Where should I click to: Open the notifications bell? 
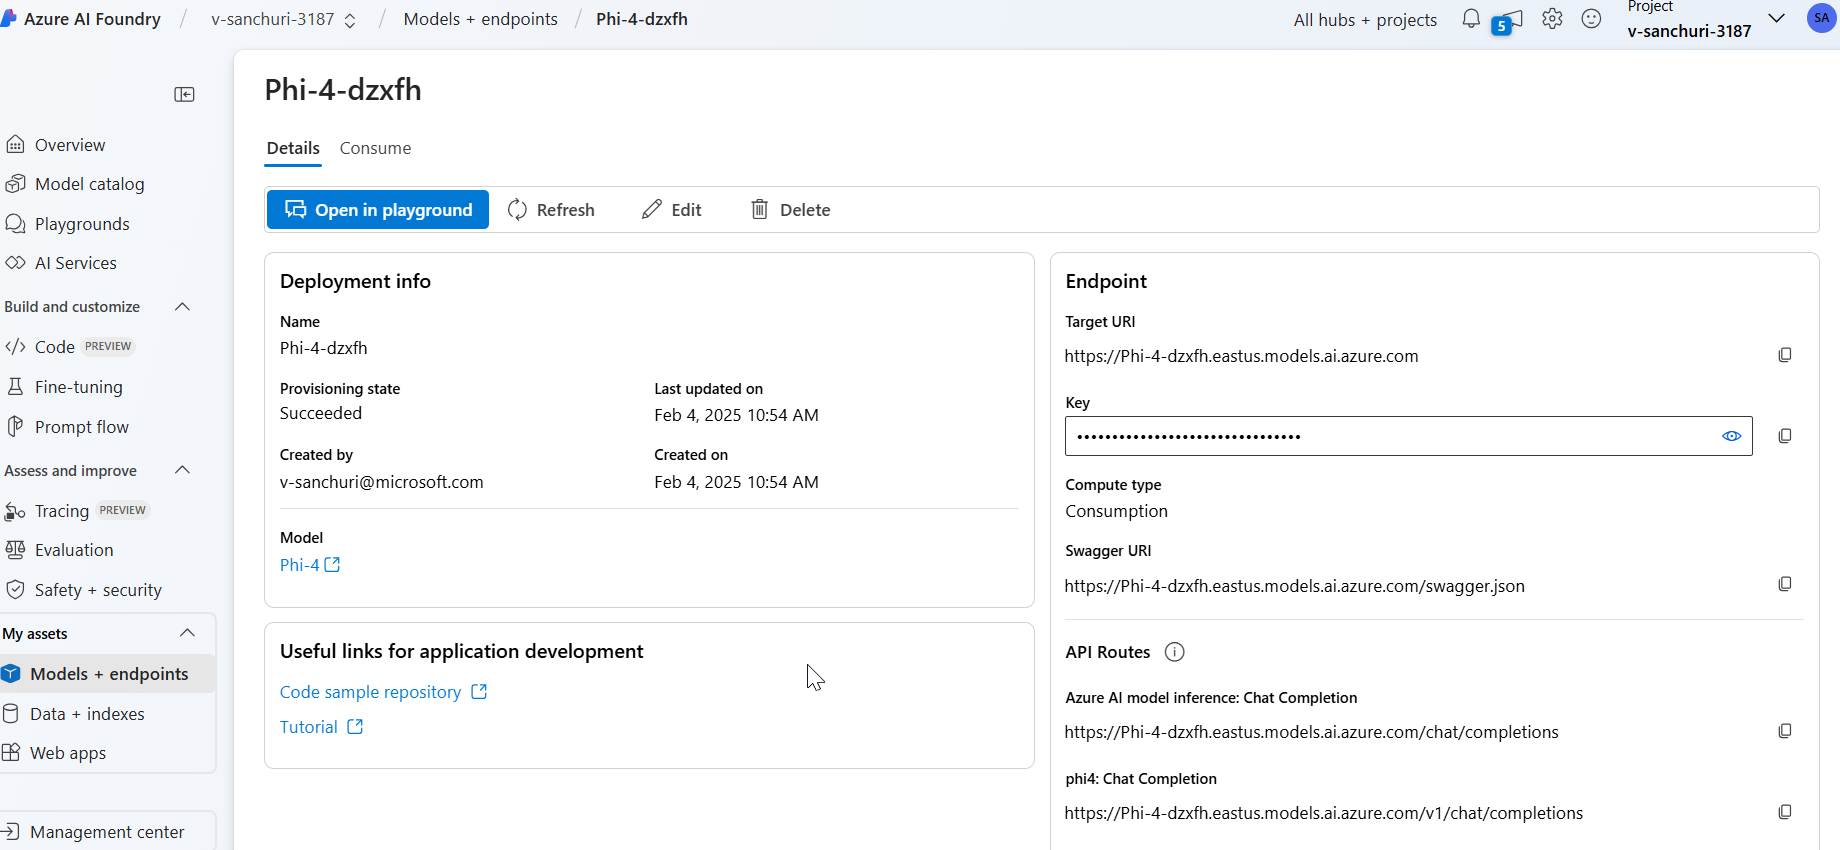[x=1471, y=19]
